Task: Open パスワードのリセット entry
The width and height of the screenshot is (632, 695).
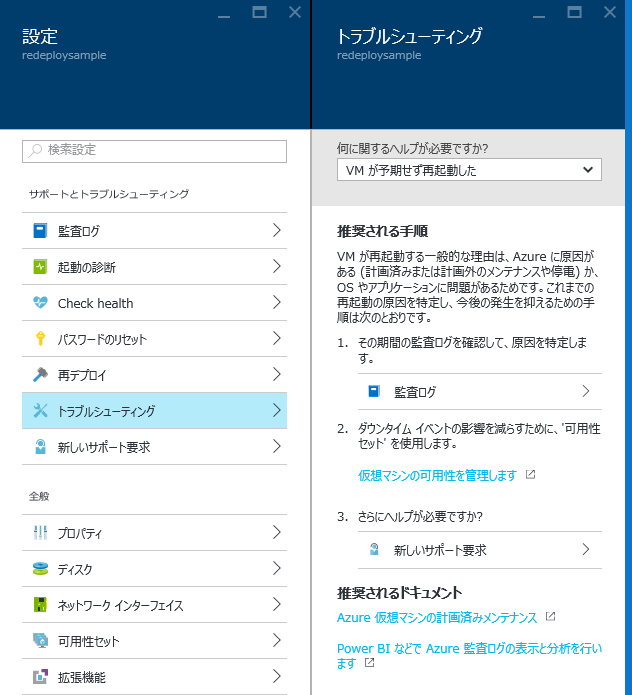Action: tap(154, 339)
